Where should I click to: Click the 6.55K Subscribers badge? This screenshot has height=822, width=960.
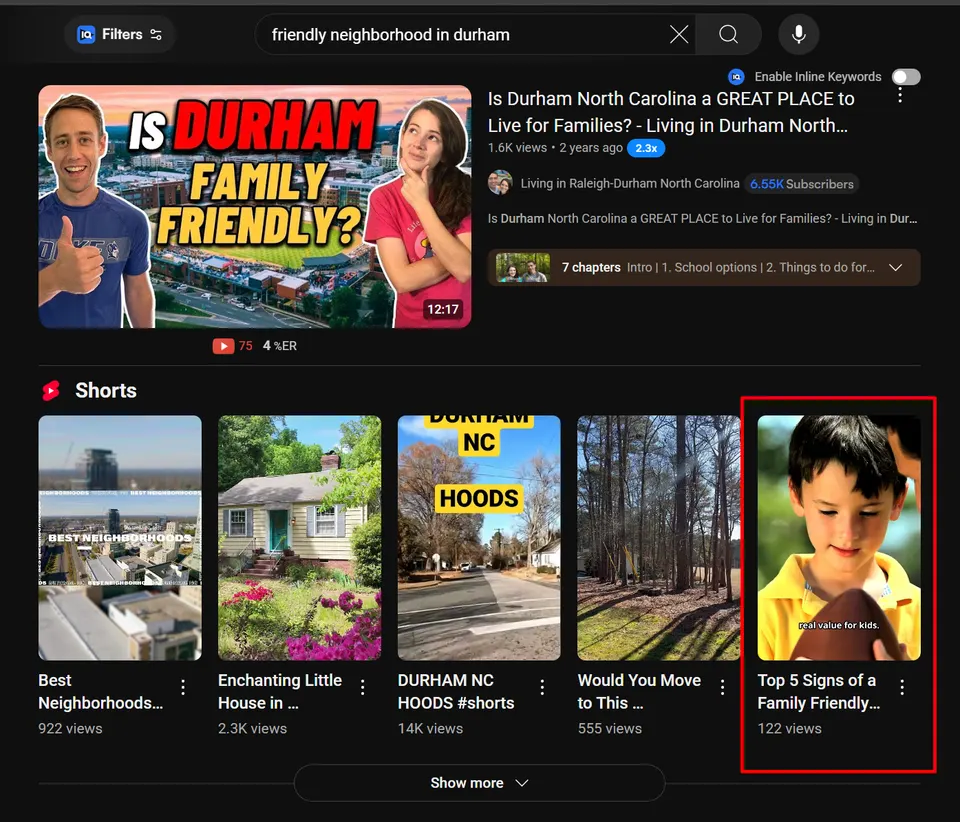click(x=801, y=184)
